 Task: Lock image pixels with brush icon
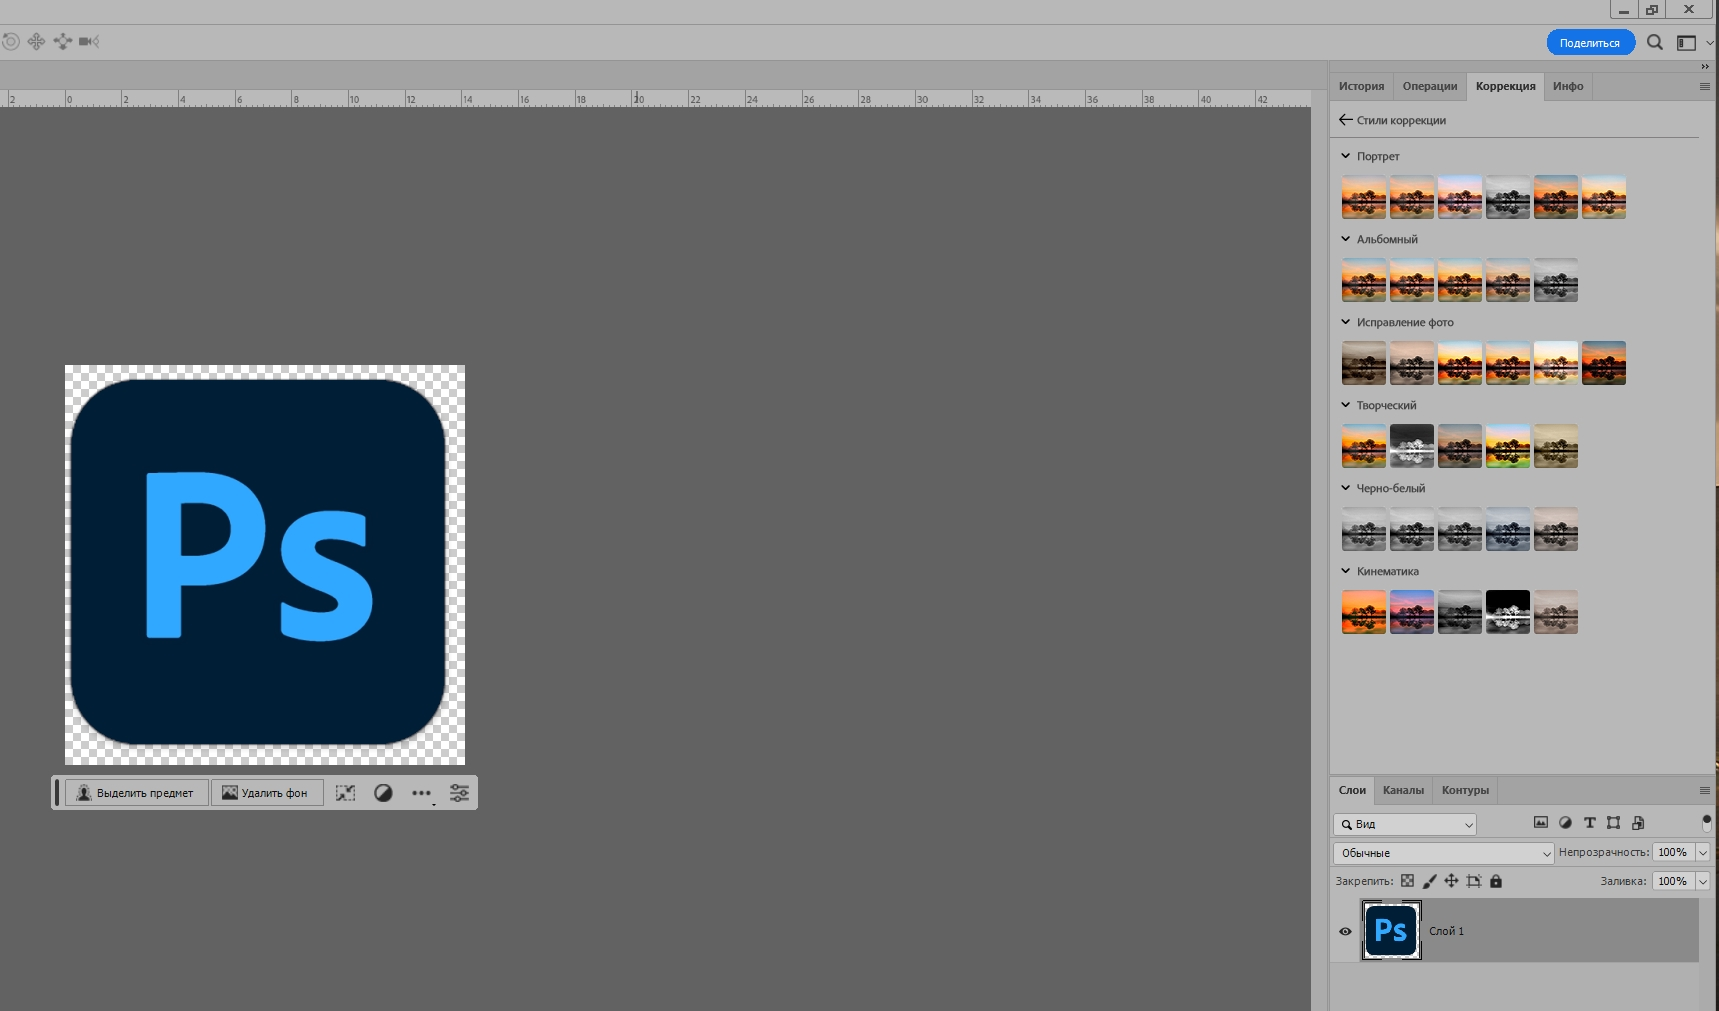coord(1429,881)
